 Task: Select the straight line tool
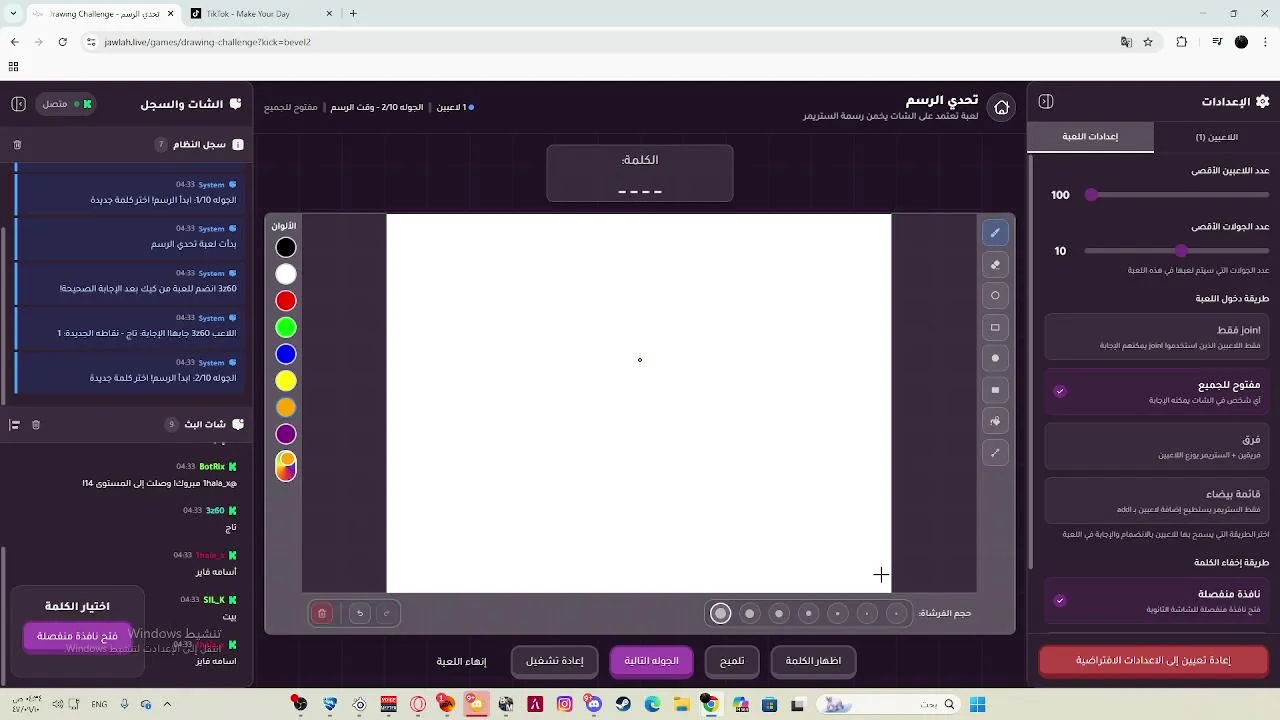pos(995,453)
